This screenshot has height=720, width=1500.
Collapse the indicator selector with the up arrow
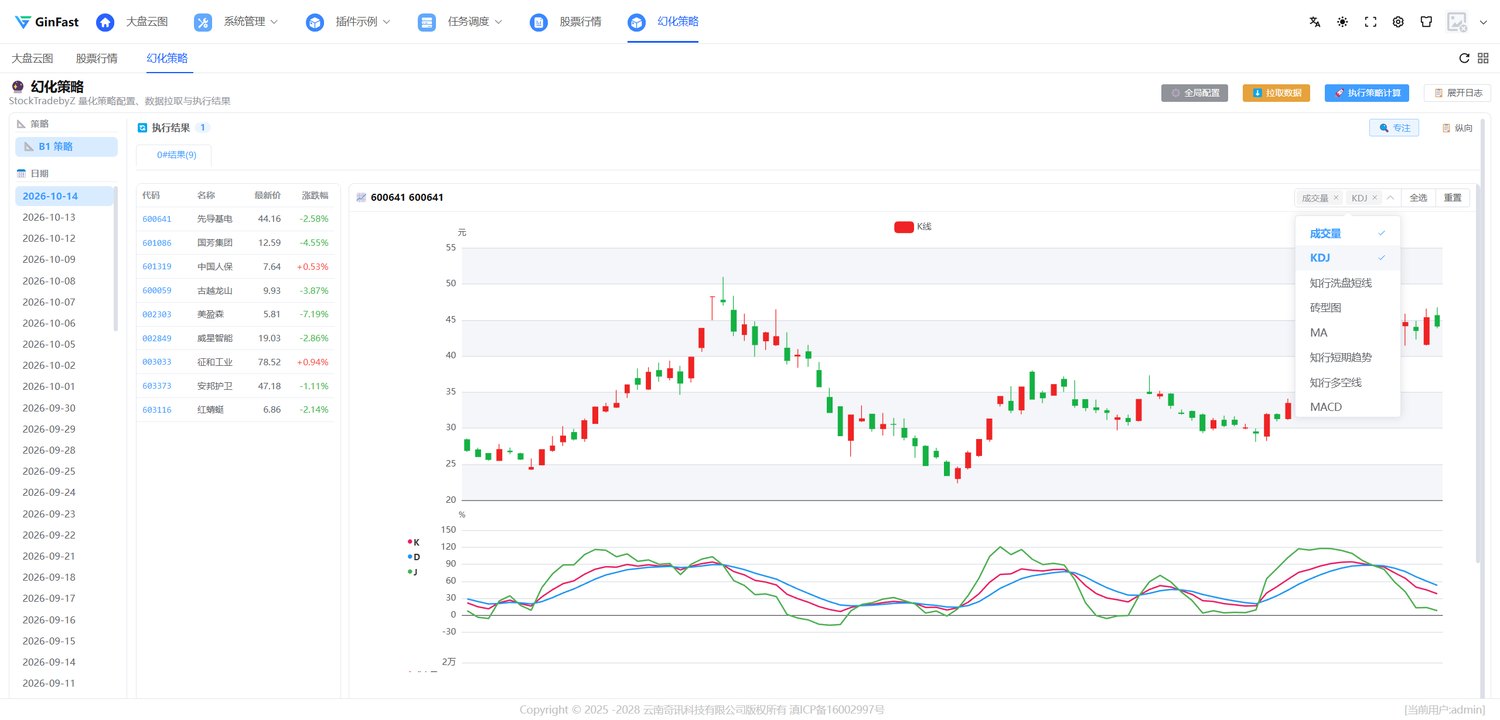pyautogui.click(x=1390, y=198)
